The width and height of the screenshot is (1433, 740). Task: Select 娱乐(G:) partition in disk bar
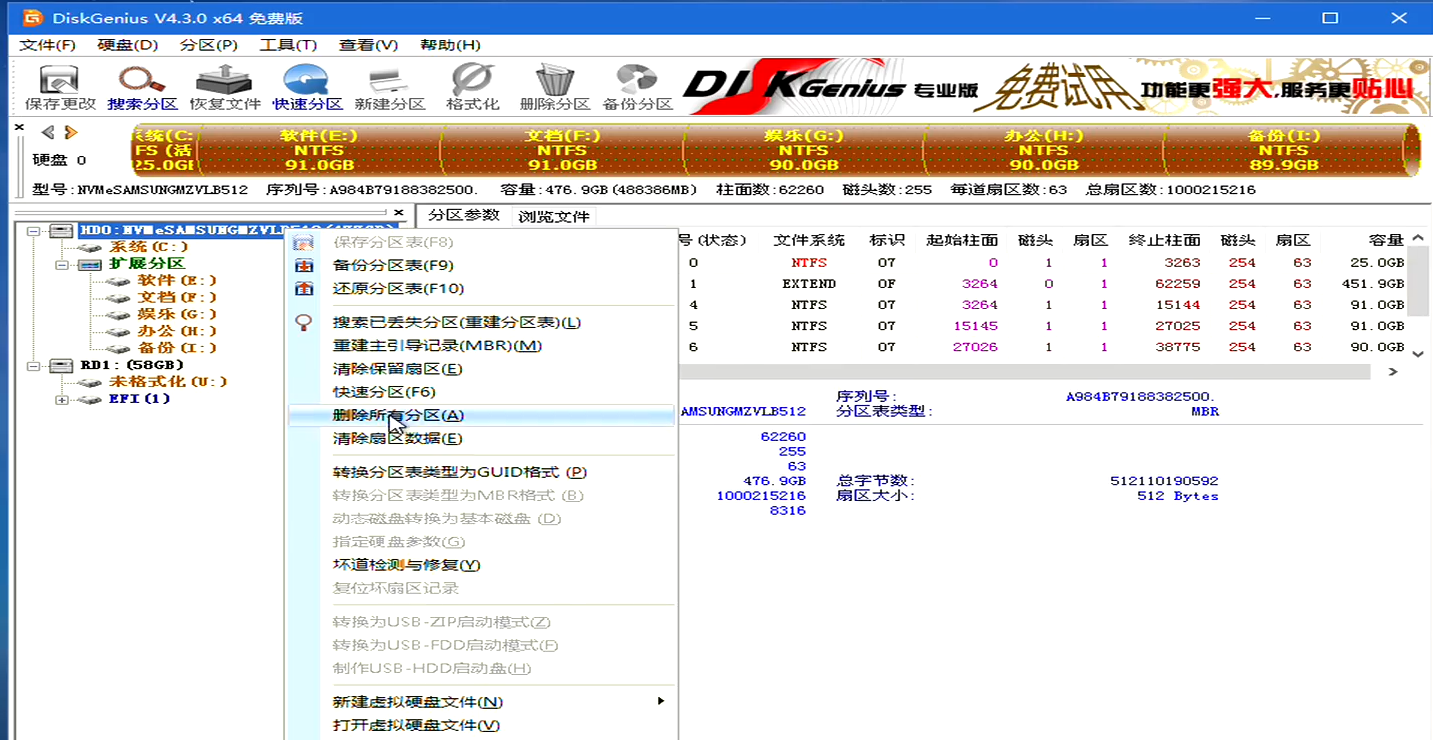point(802,150)
